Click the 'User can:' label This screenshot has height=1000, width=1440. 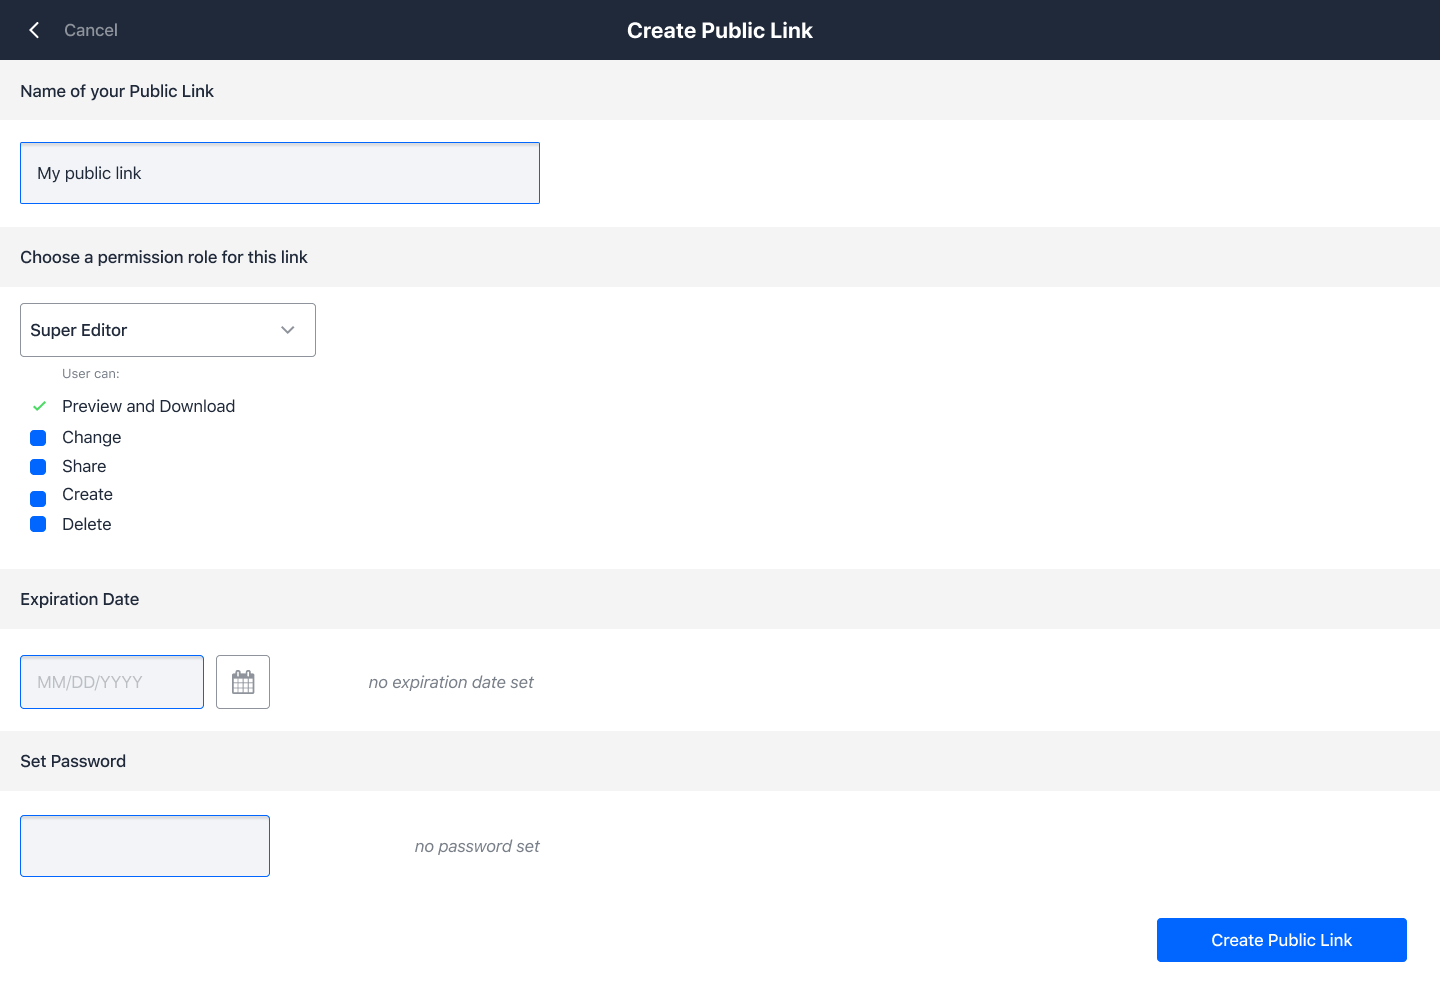(x=91, y=374)
